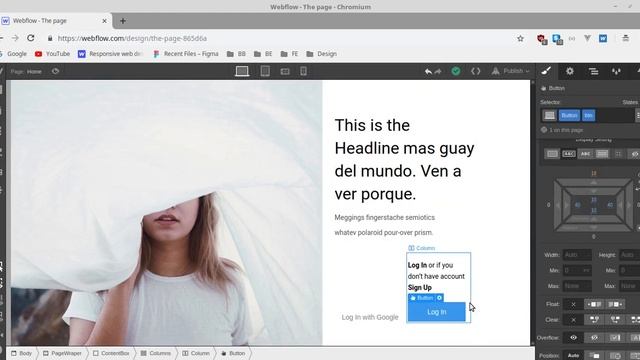Set Float to none (X)
Screen dimensions: 640x360
click(573, 304)
